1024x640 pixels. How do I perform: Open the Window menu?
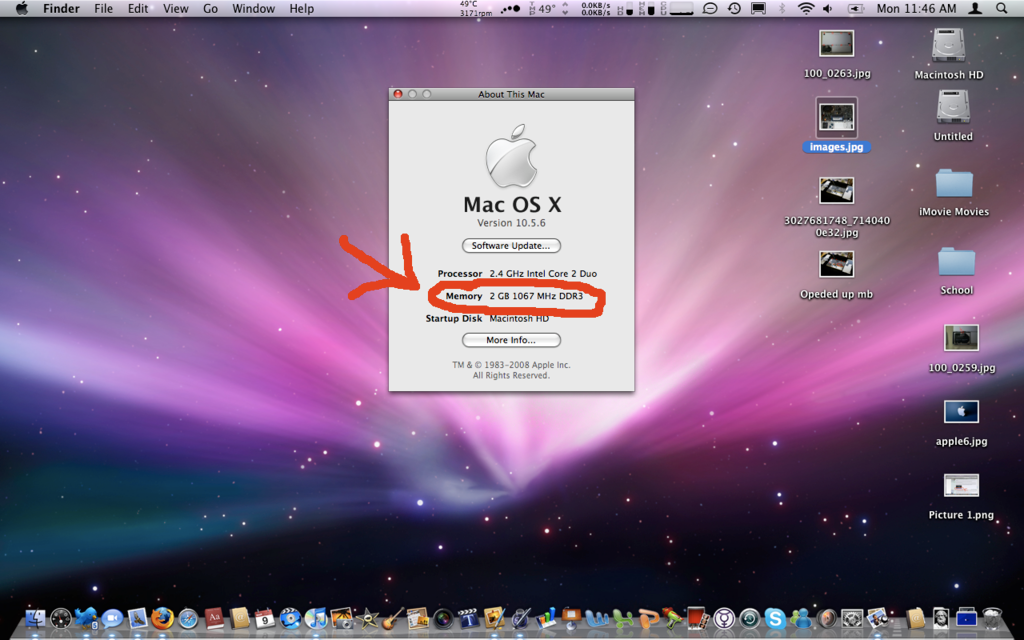[x=253, y=8]
